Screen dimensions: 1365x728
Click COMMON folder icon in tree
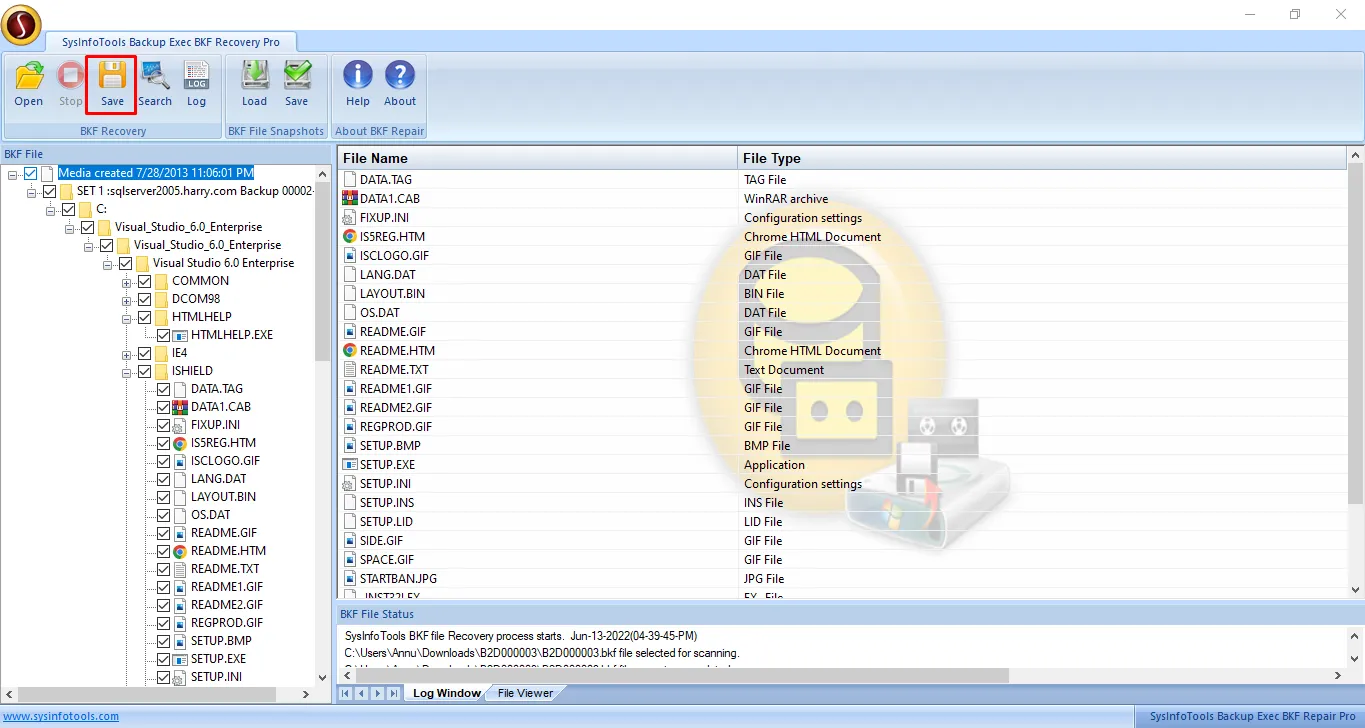click(160, 281)
